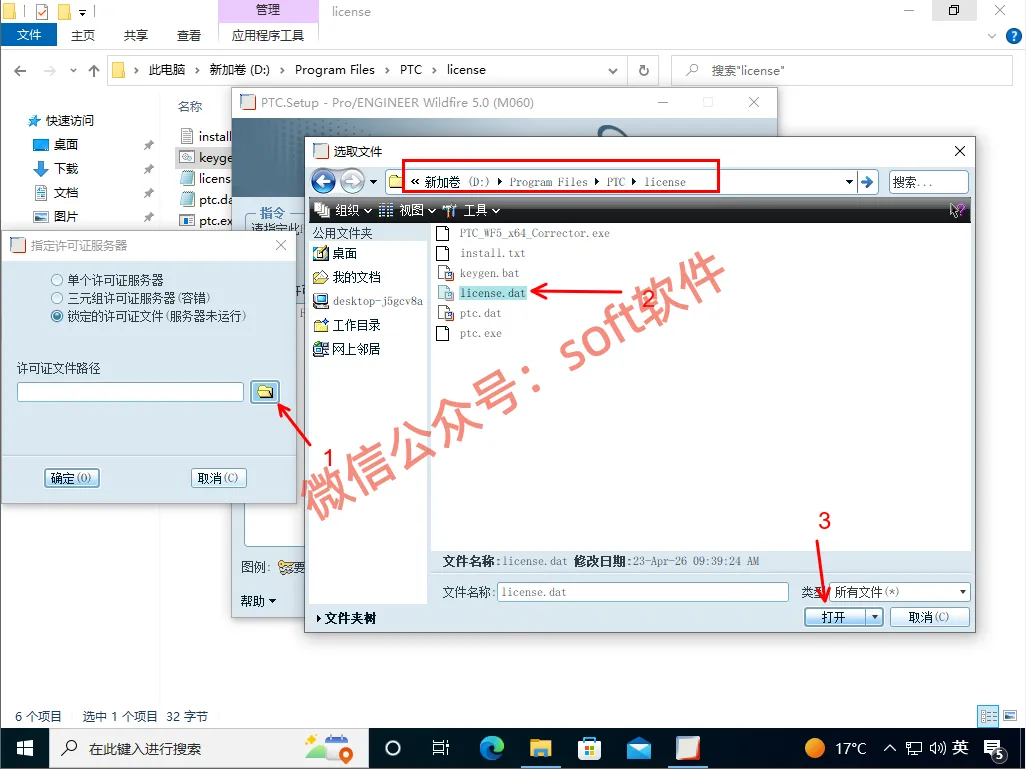Open the Mail app from the taskbar
The image size is (1026, 769).
click(x=639, y=748)
